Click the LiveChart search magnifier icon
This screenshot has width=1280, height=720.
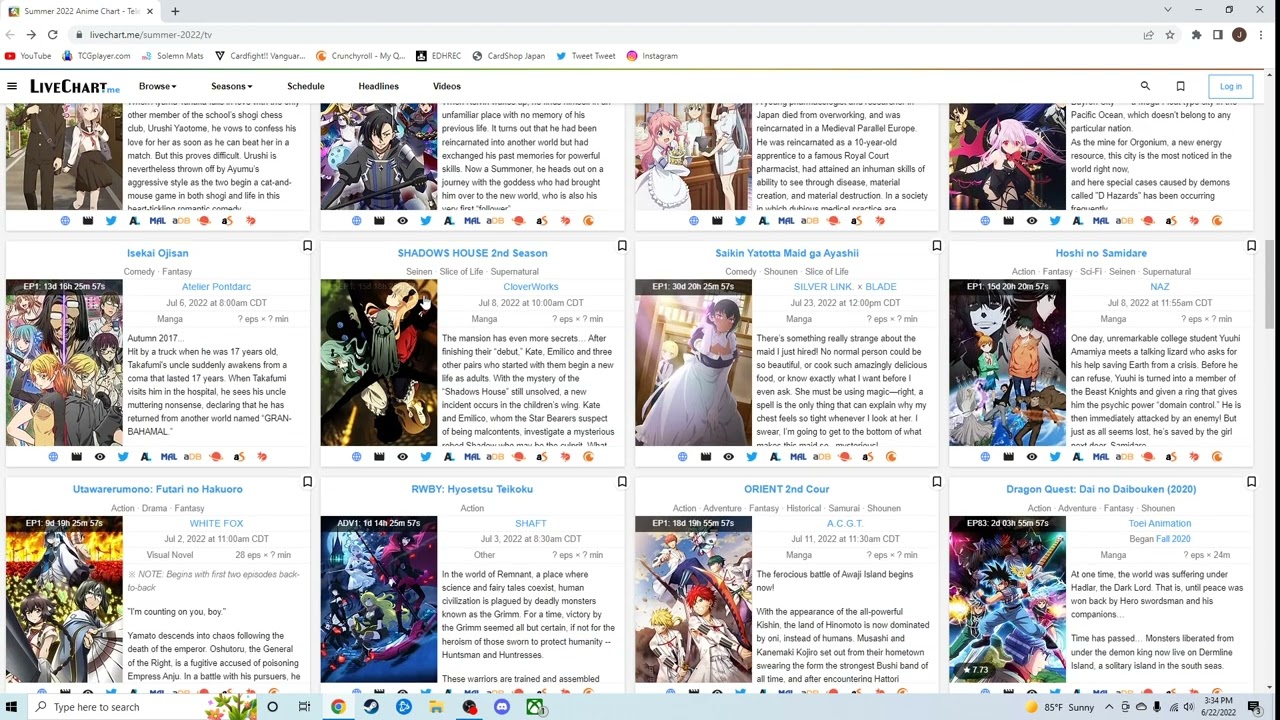pyautogui.click(x=1145, y=86)
